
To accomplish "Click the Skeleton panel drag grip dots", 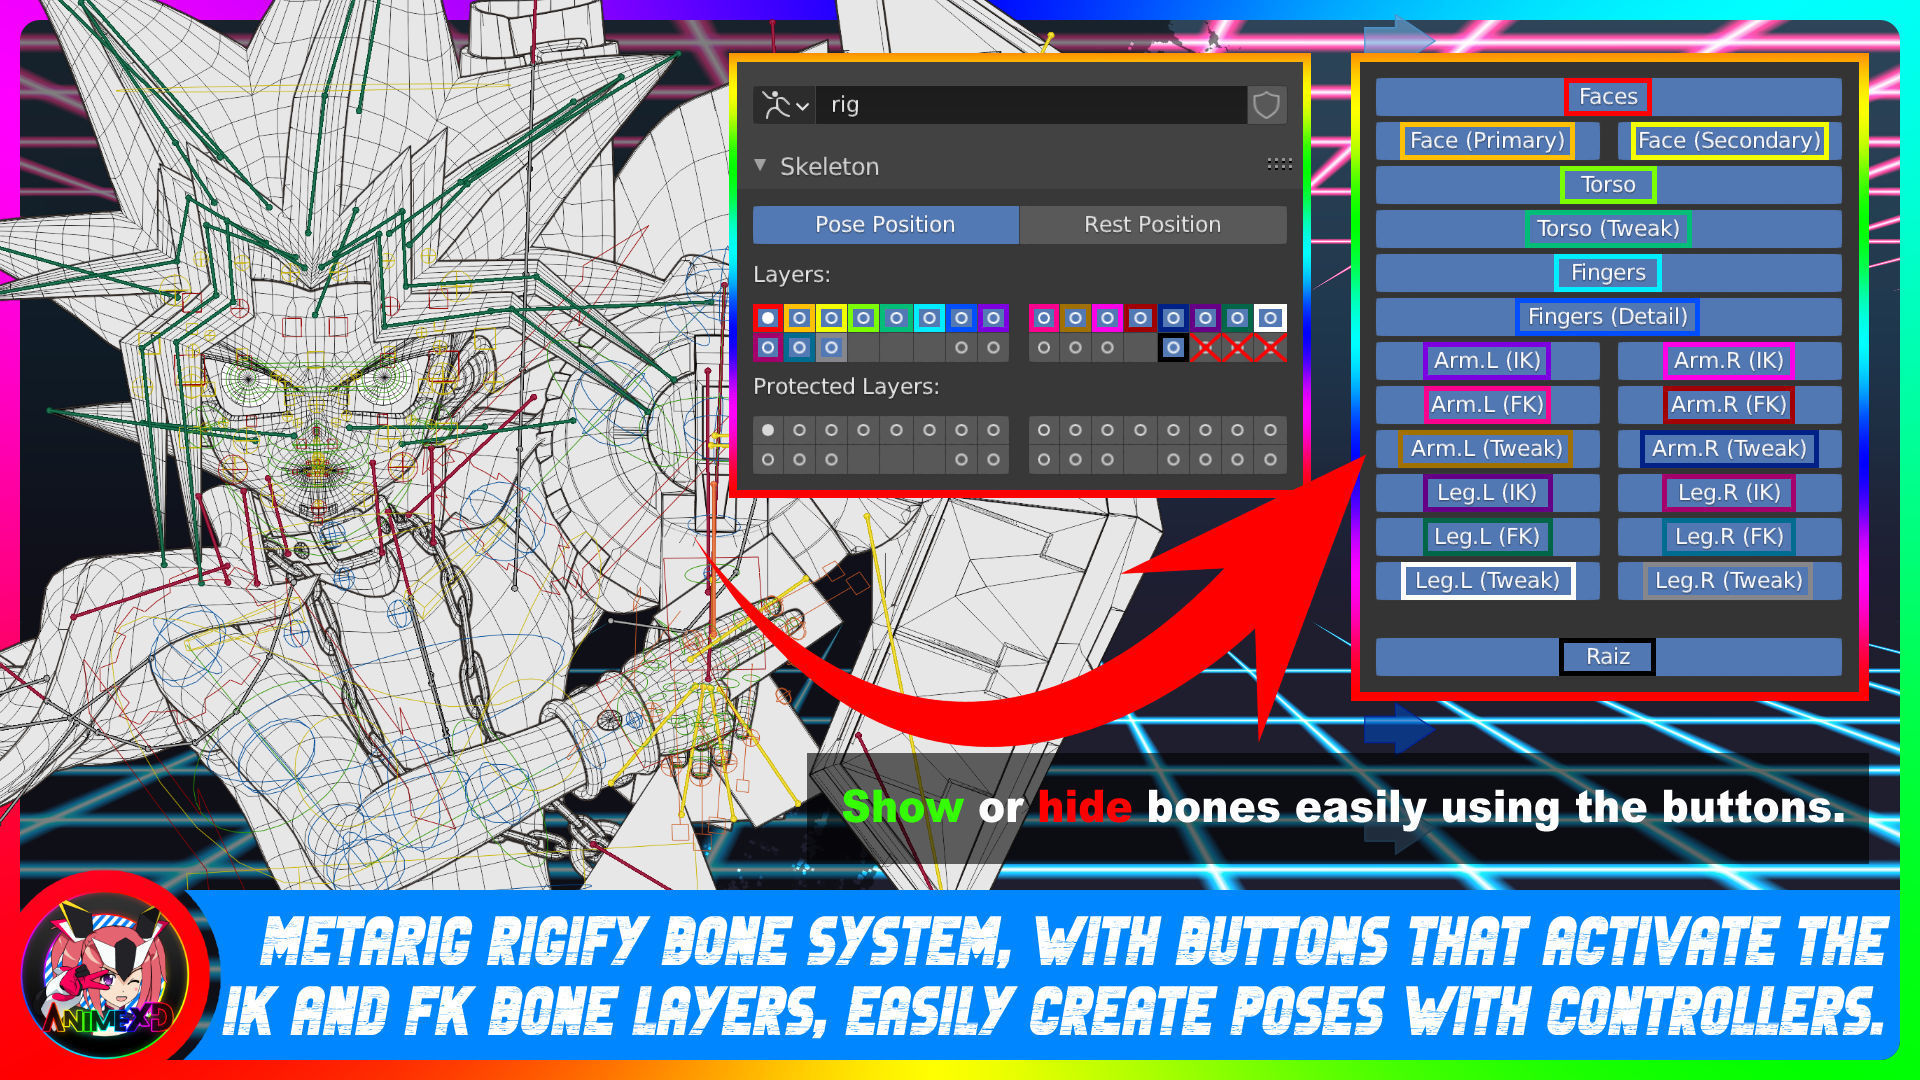I will pyautogui.click(x=1279, y=164).
